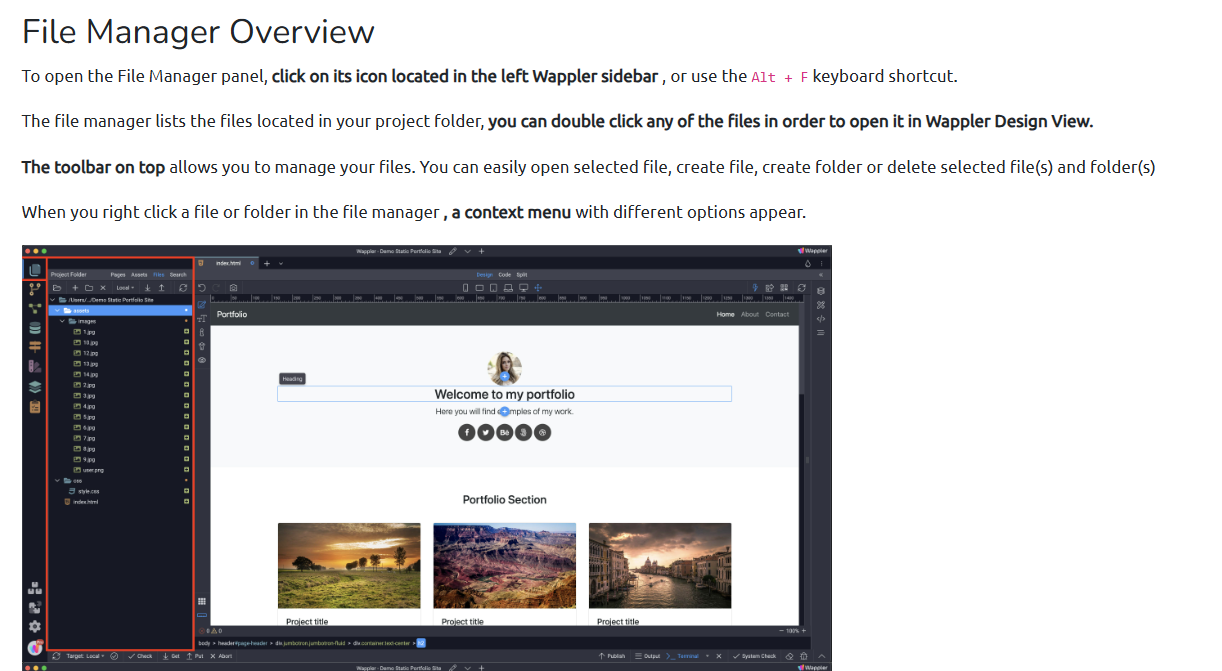The height and width of the screenshot is (671, 1222).
Task: Click the Git branch icon in sidebar
Action: (x=35, y=290)
